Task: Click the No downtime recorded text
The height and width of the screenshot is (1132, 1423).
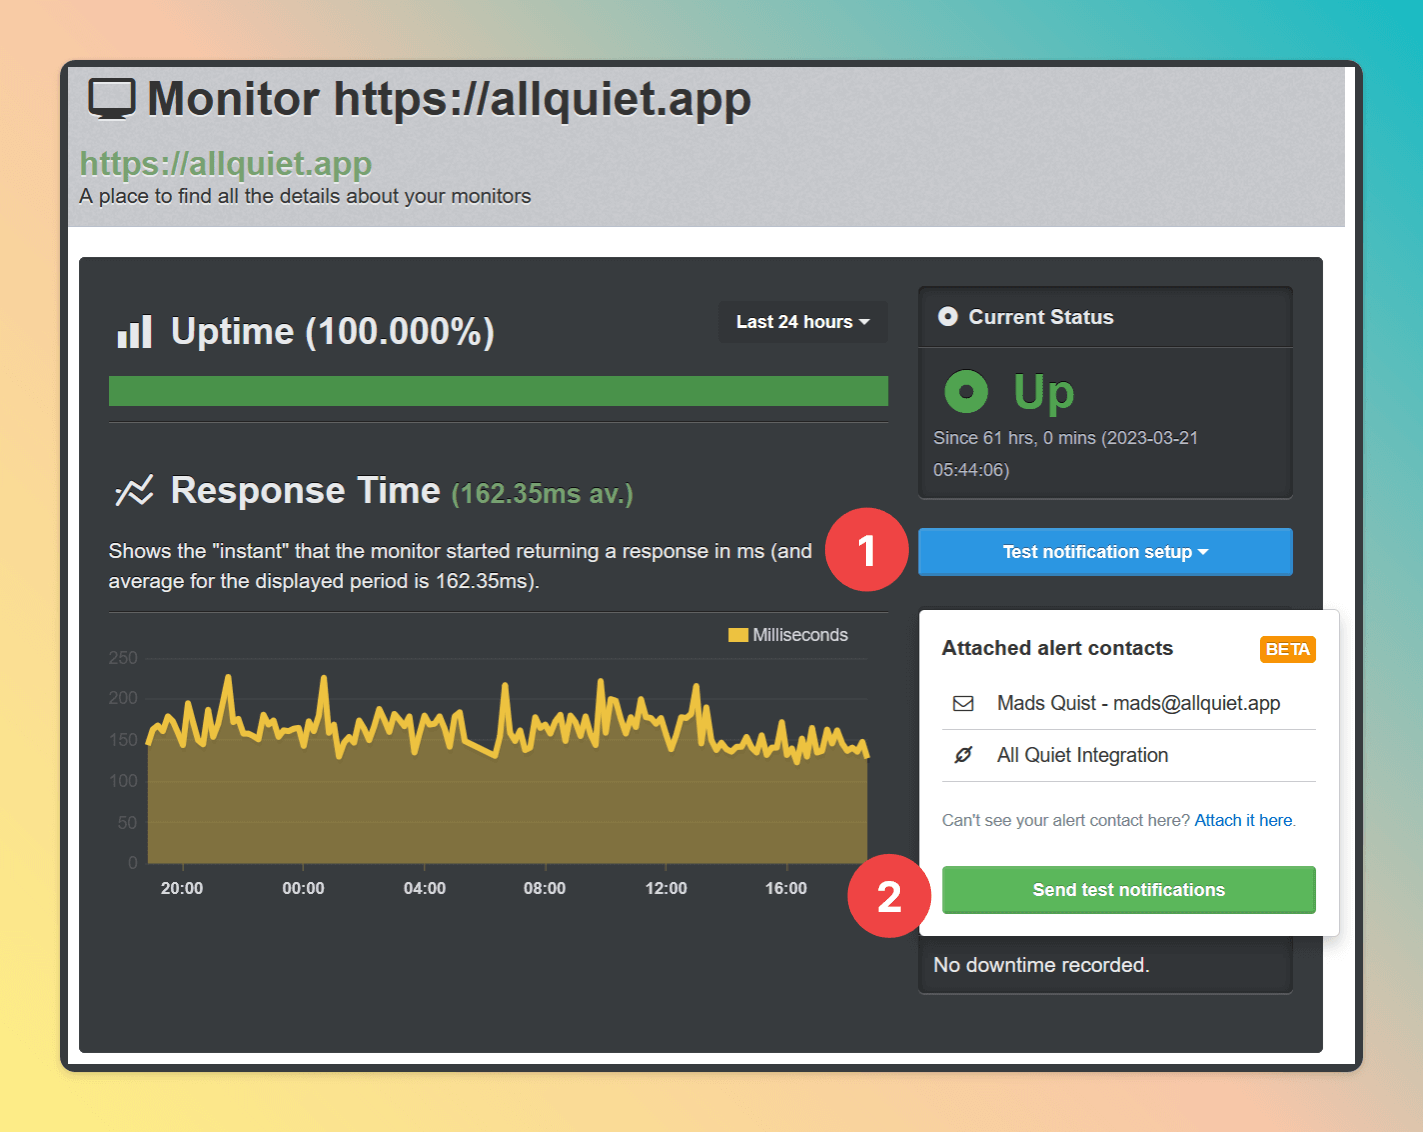Action: coord(1041,965)
